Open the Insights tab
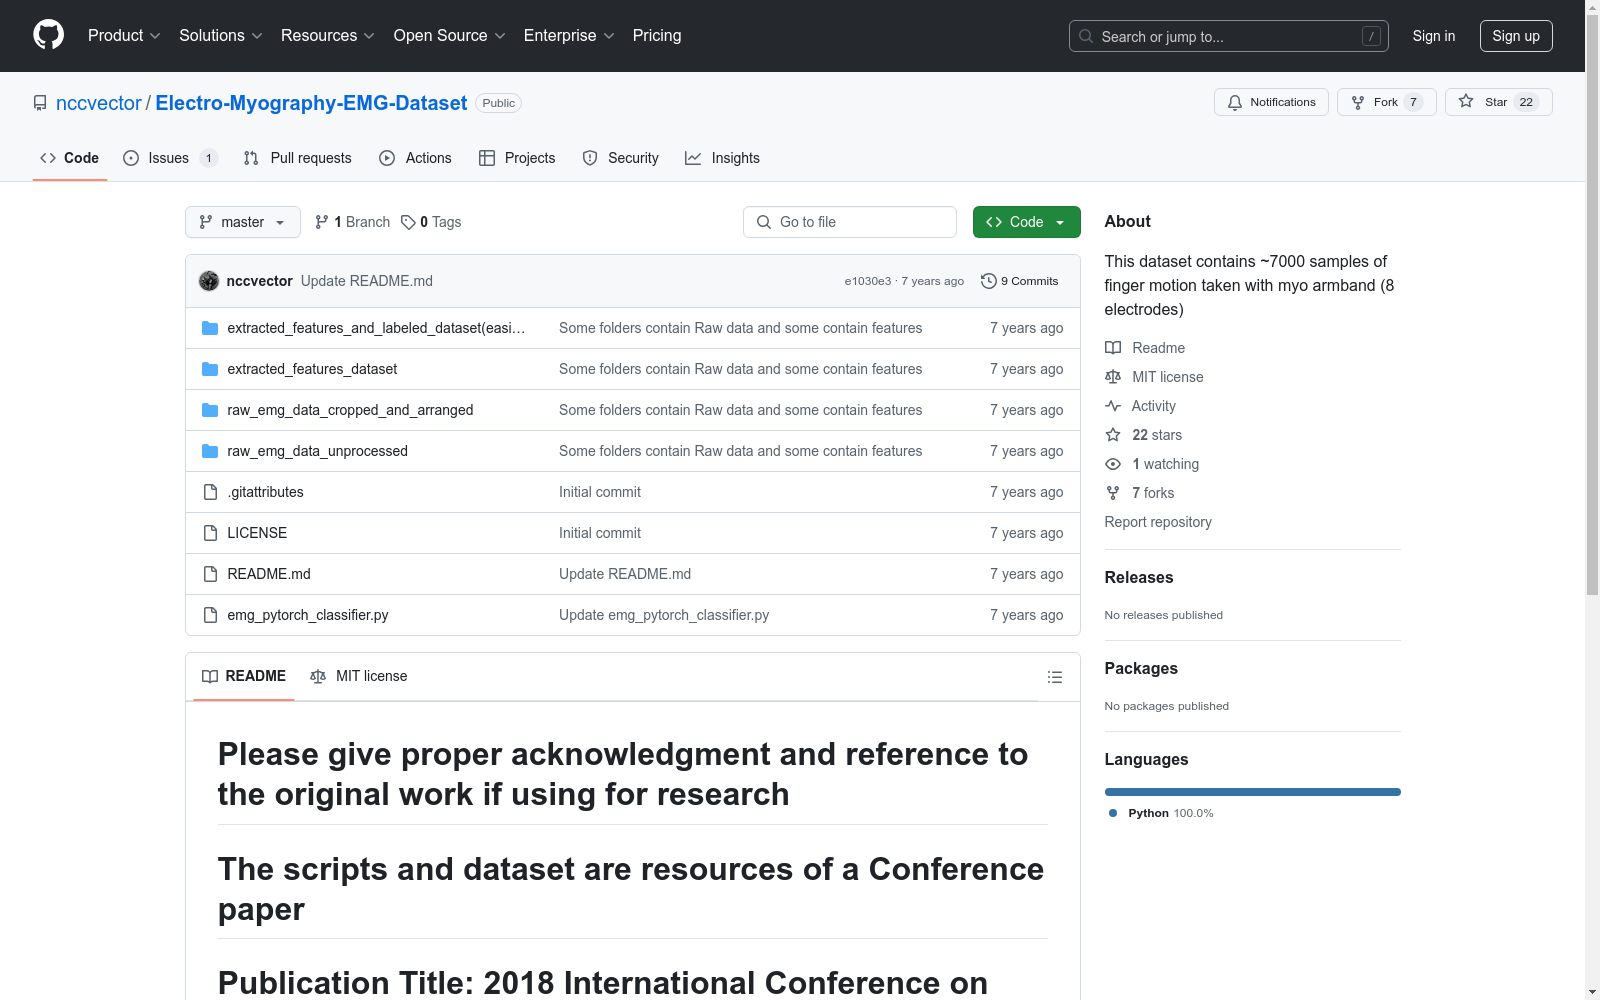This screenshot has height=1000, width=1600. click(723, 158)
